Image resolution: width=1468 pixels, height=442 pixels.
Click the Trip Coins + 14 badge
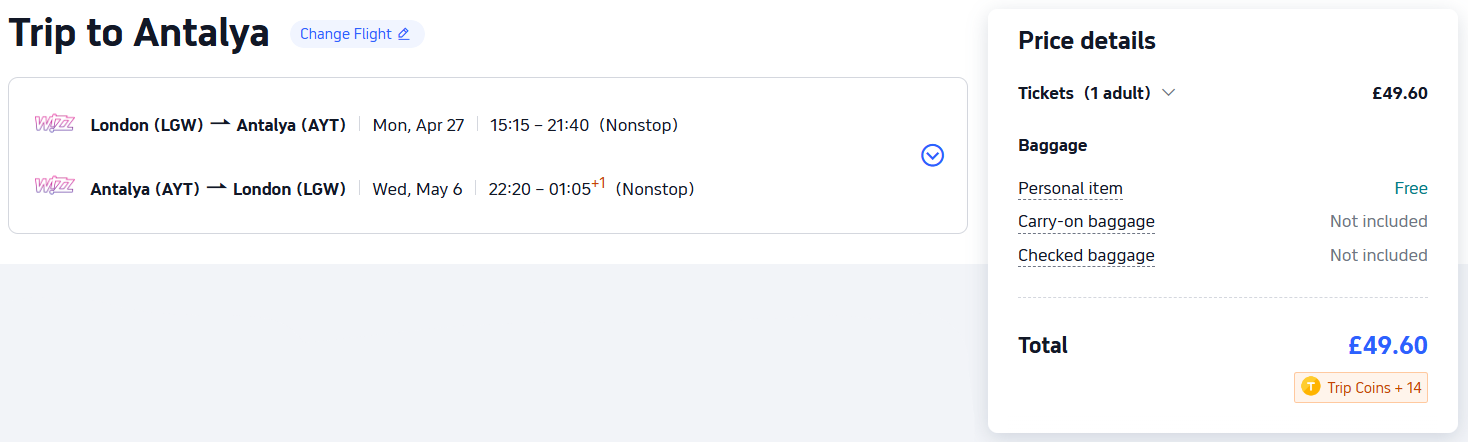pos(1361,387)
